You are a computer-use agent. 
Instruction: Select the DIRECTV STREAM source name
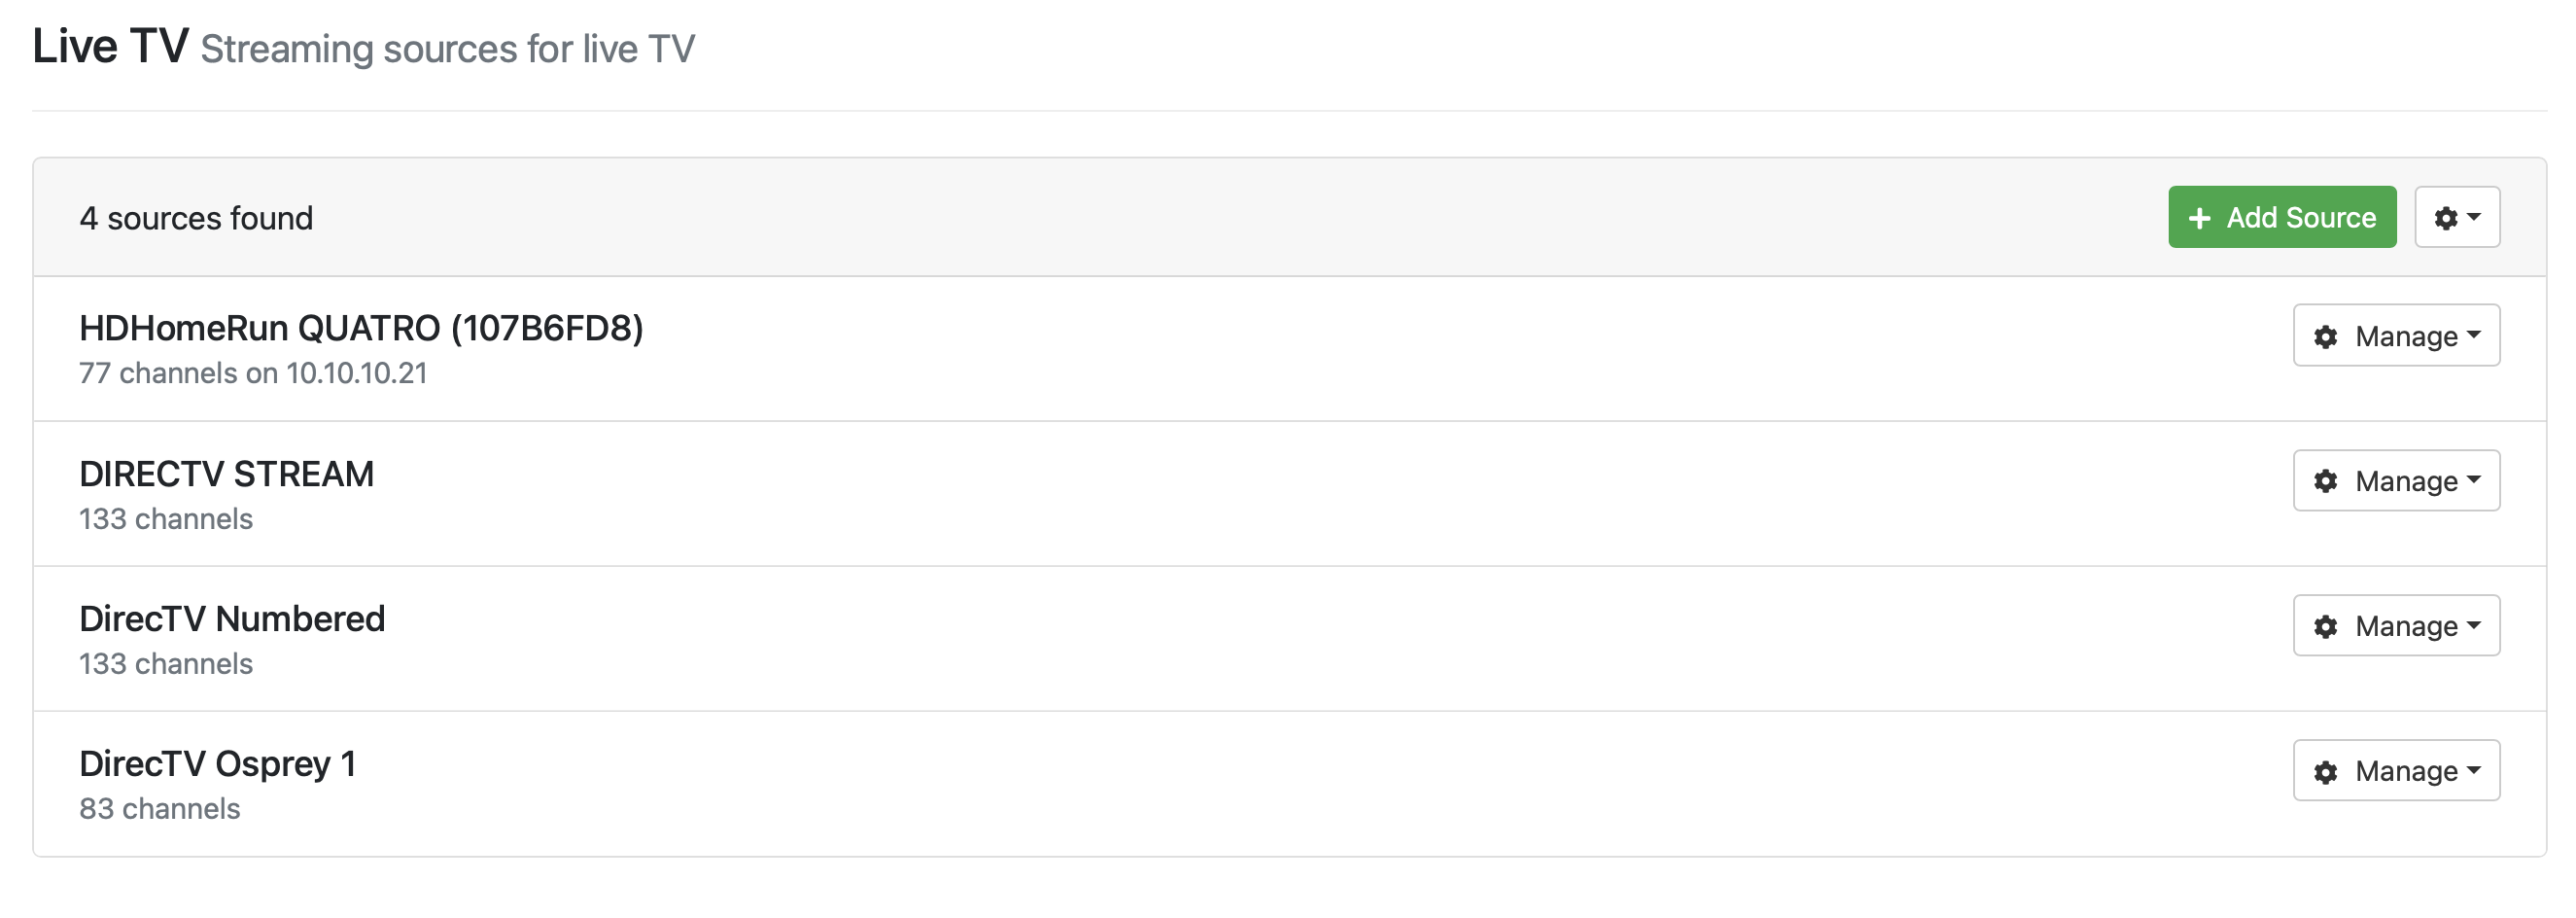tap(226, 474)
